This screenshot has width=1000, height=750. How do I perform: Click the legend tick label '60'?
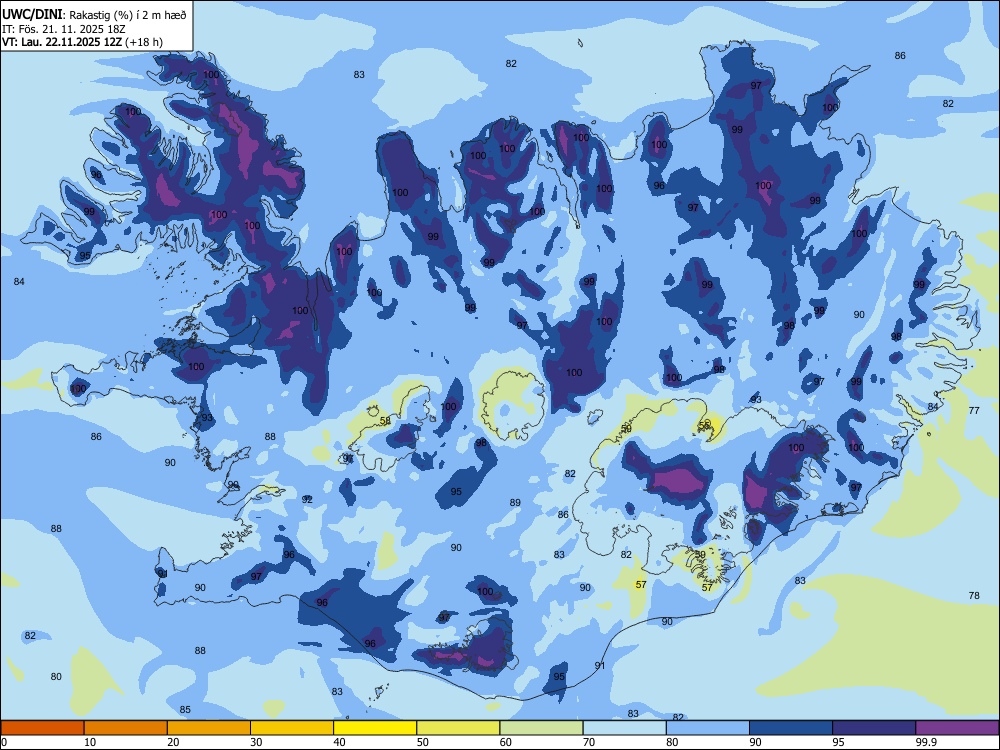coord(506,742)
